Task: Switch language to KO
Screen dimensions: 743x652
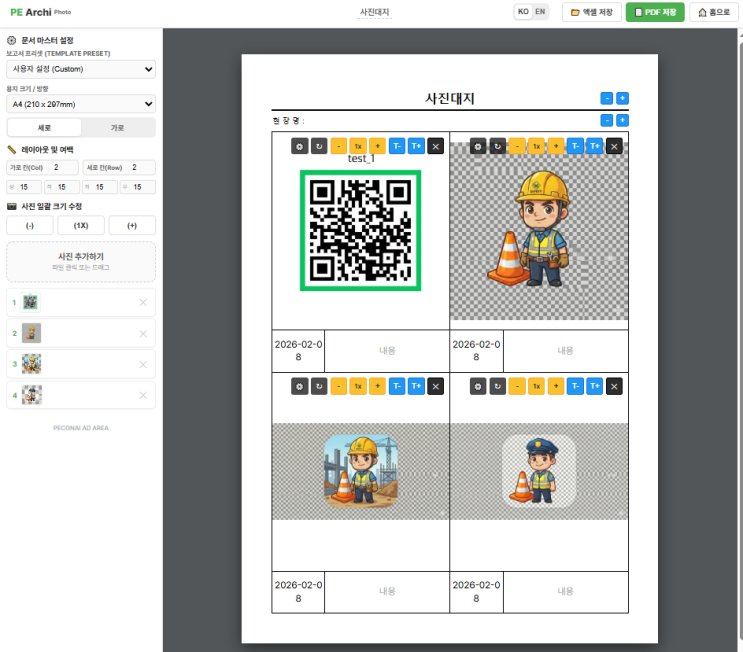Action: click(523, 12)
